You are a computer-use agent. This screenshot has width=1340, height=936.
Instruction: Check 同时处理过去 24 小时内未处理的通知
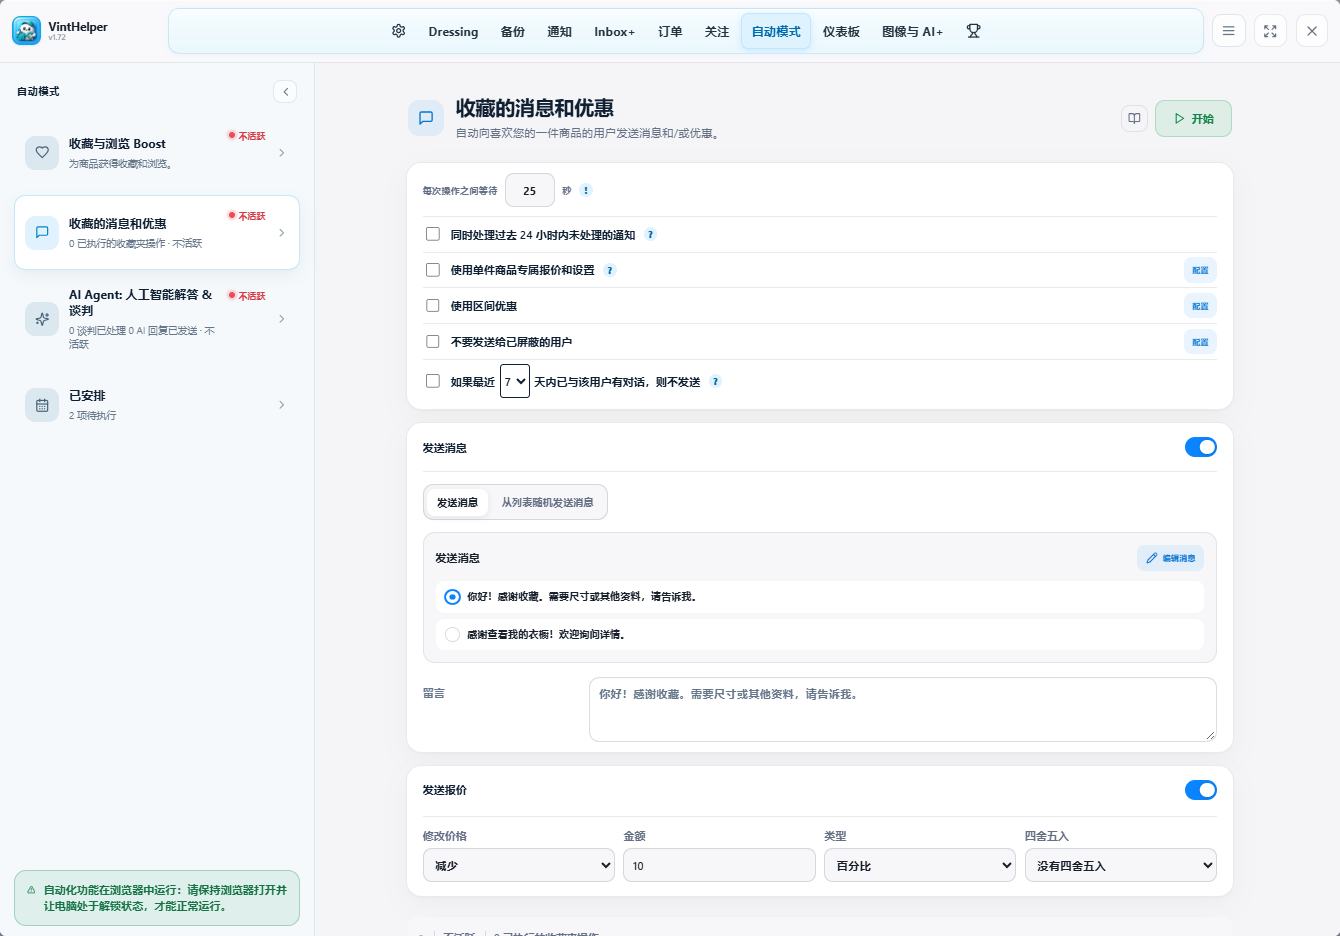coord(433,234)
